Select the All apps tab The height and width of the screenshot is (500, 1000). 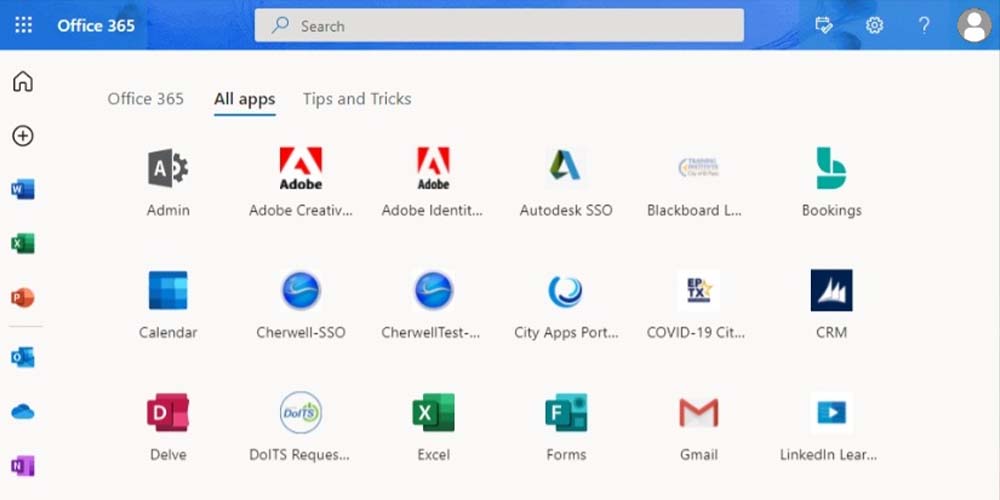[x=245, y=99]
